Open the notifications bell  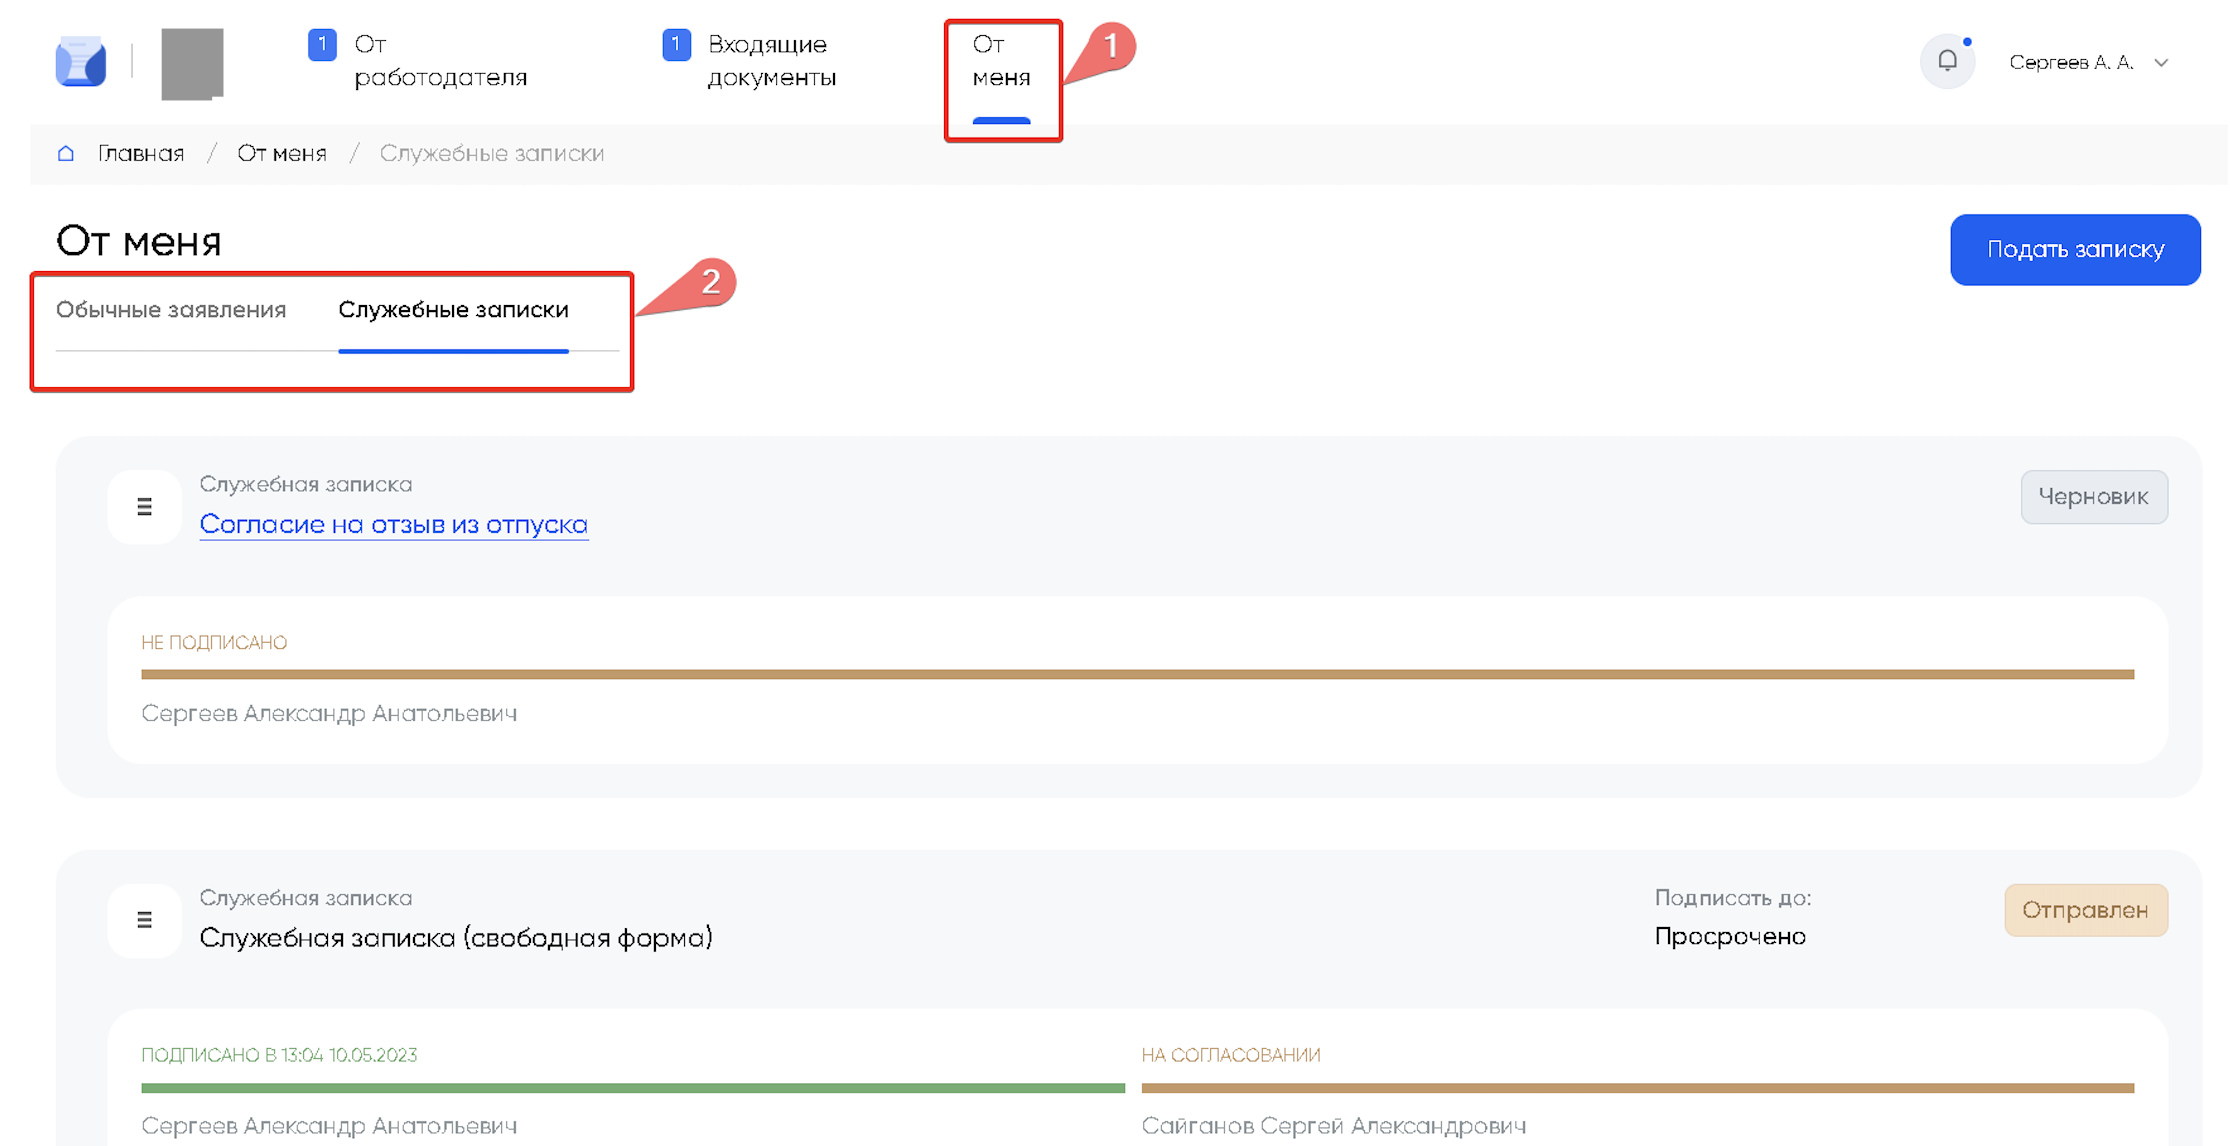coord(1946,61)
